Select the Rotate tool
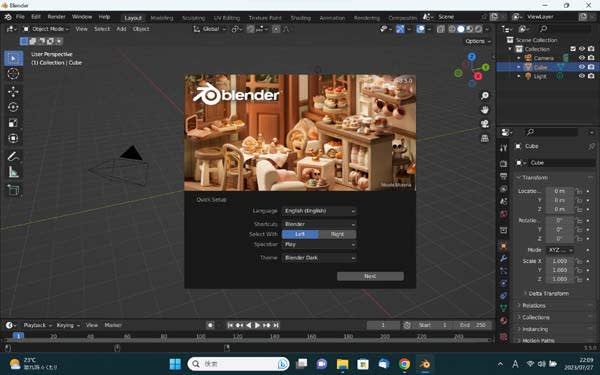Image resolution: width=600 pixels, height=375 pixels. (13, 107)
